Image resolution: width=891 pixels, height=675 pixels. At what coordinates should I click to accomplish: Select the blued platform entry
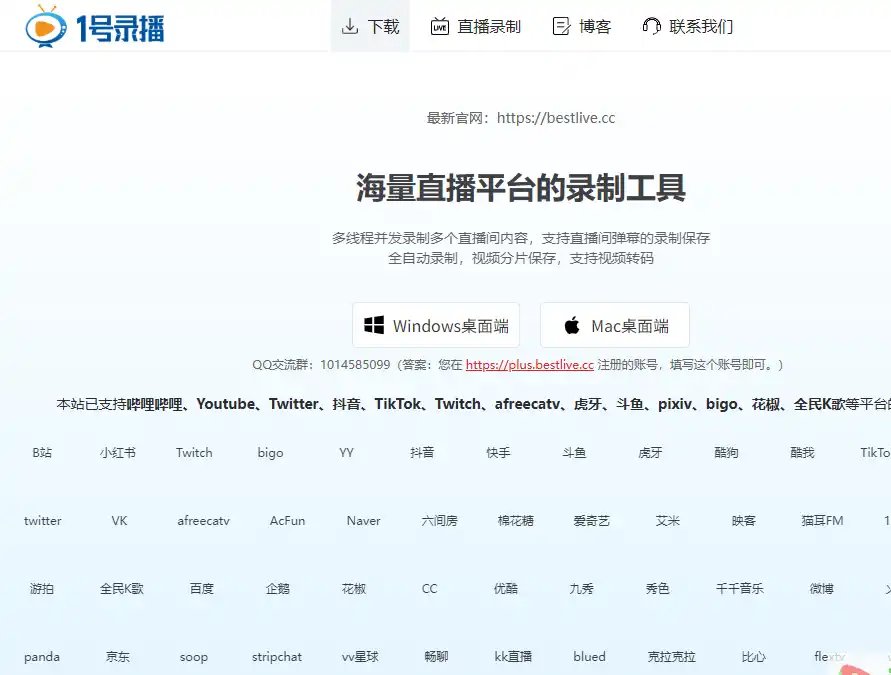(589, 657)
